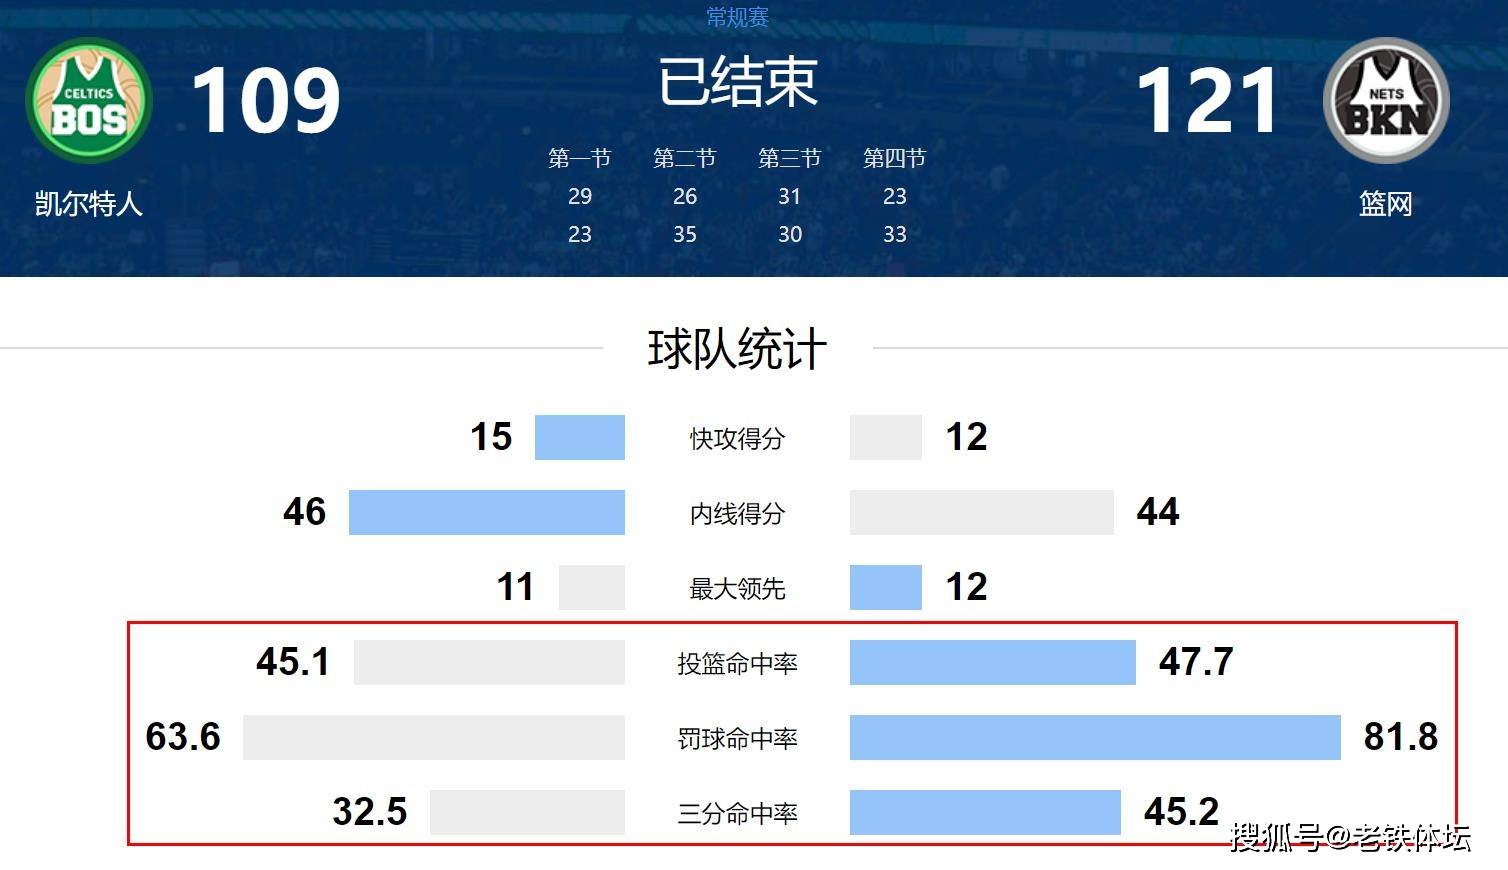Click the Celtics 内线得分 blue bar

point(487,512)
